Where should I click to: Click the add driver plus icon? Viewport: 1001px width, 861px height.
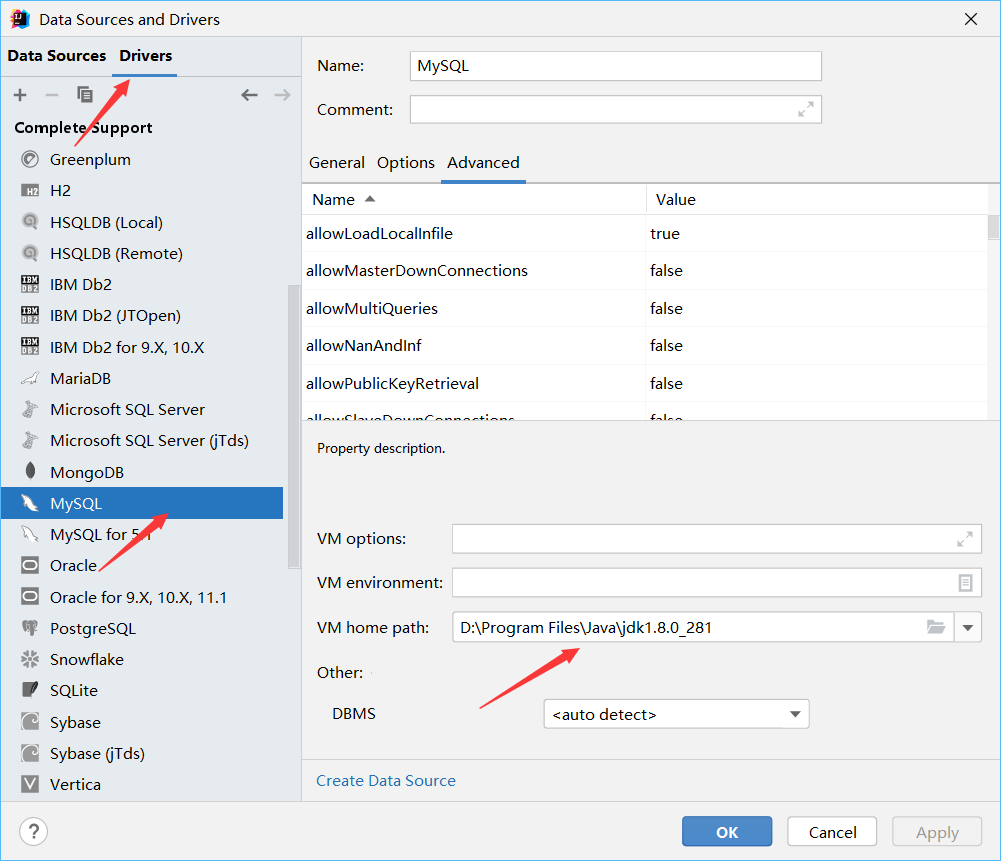tap(20, 95)
